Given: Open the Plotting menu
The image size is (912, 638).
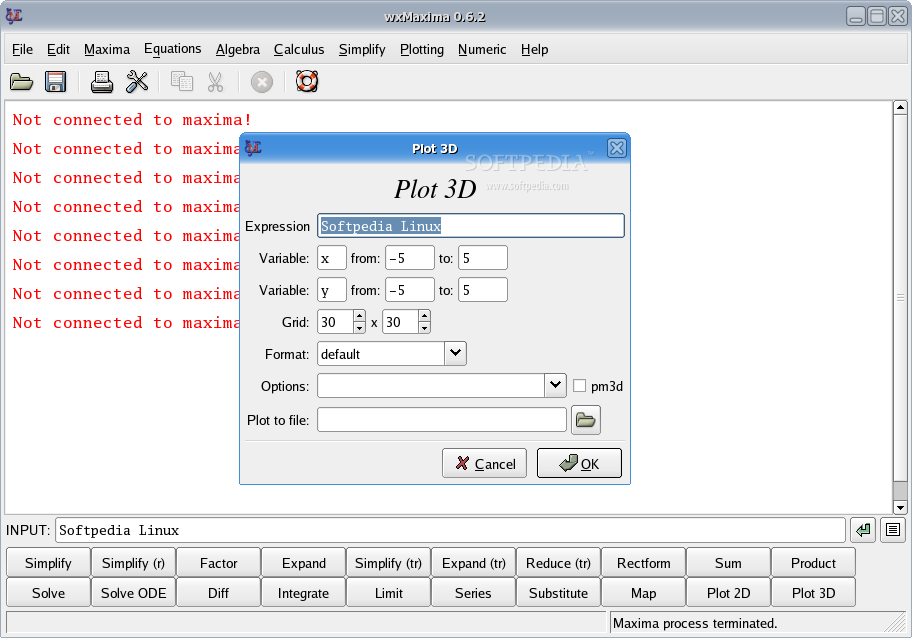Looking at the screenshot, I should (x=422, y=49).
